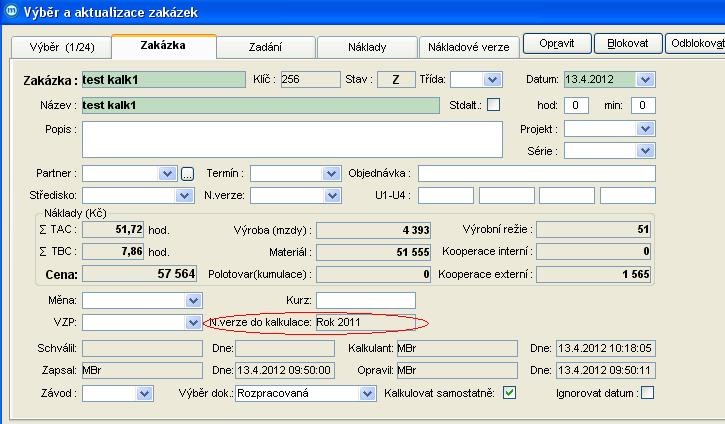Click the Dne value 13.4.2012 10:18:05

click(606, 349)
